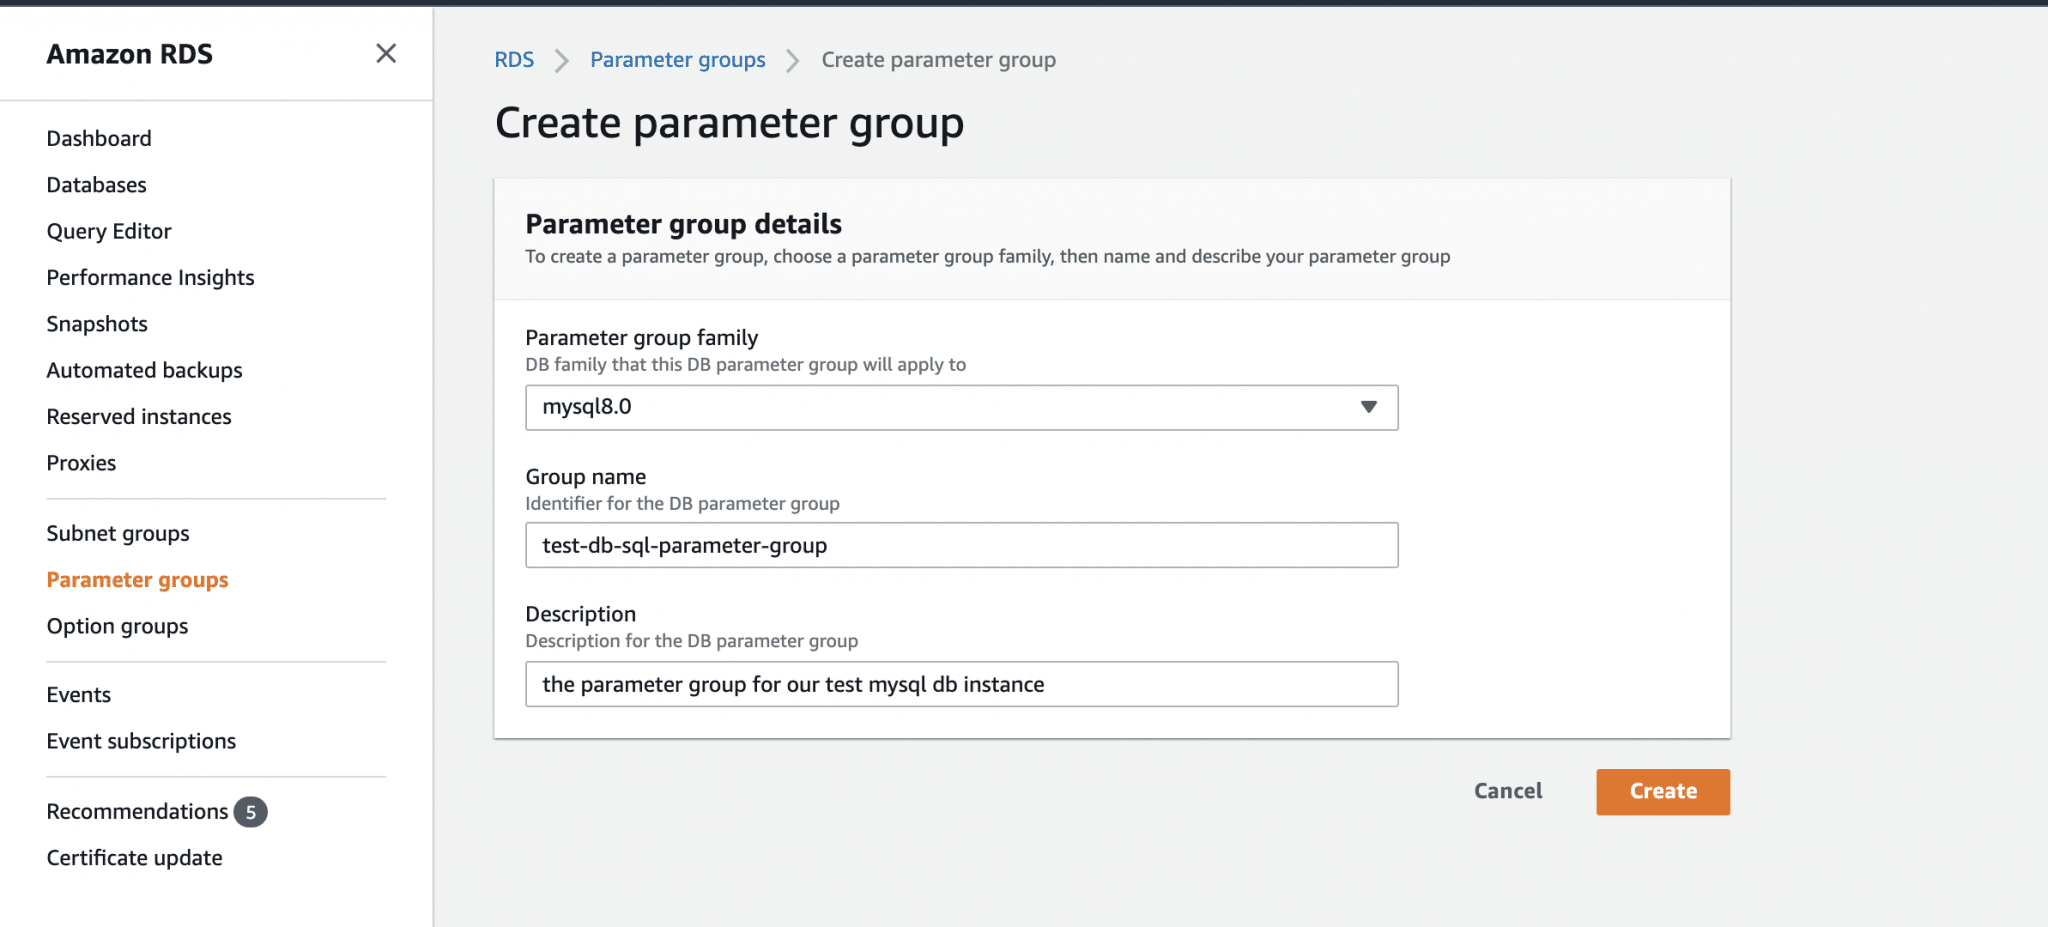This screenshot has height=927, width=2048.
Task: Open Reserved instances page
Action: coord(139,417)
